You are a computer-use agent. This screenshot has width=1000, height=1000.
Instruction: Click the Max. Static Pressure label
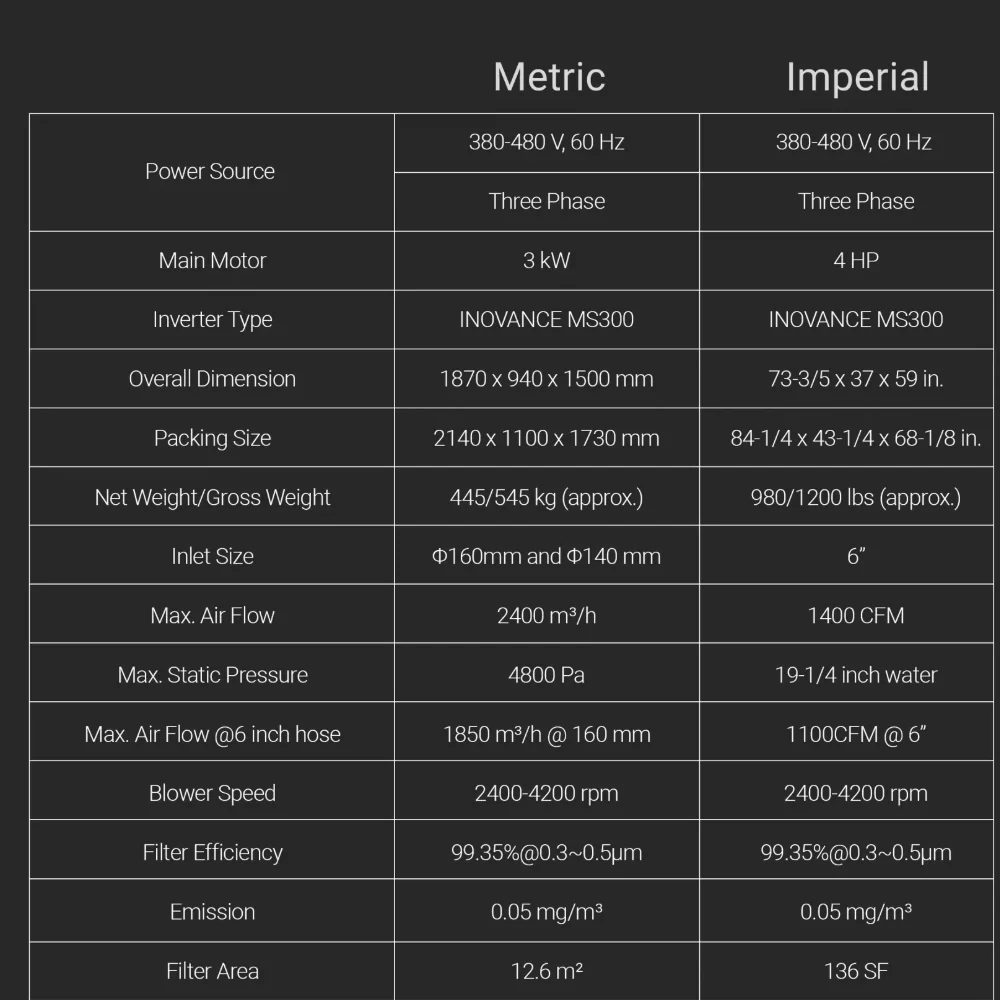(212, 675)
